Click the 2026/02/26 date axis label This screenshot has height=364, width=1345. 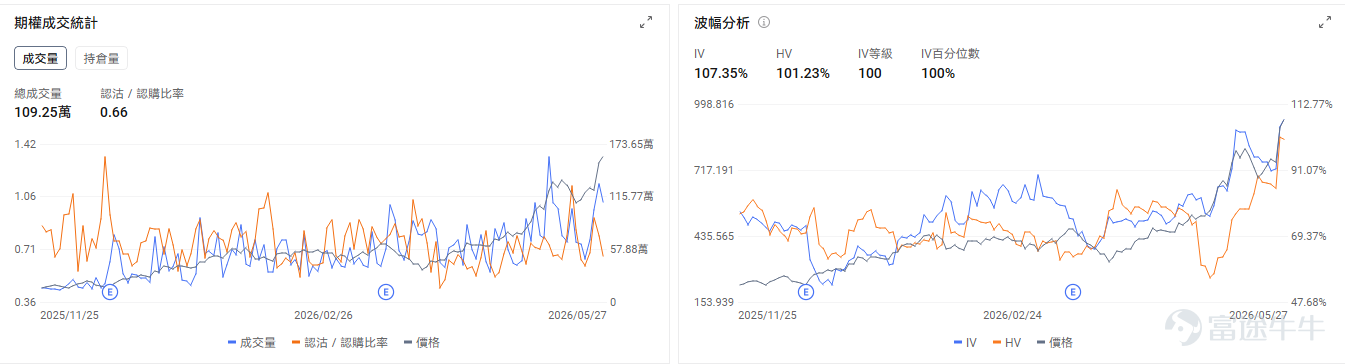[x=323, y=314]
